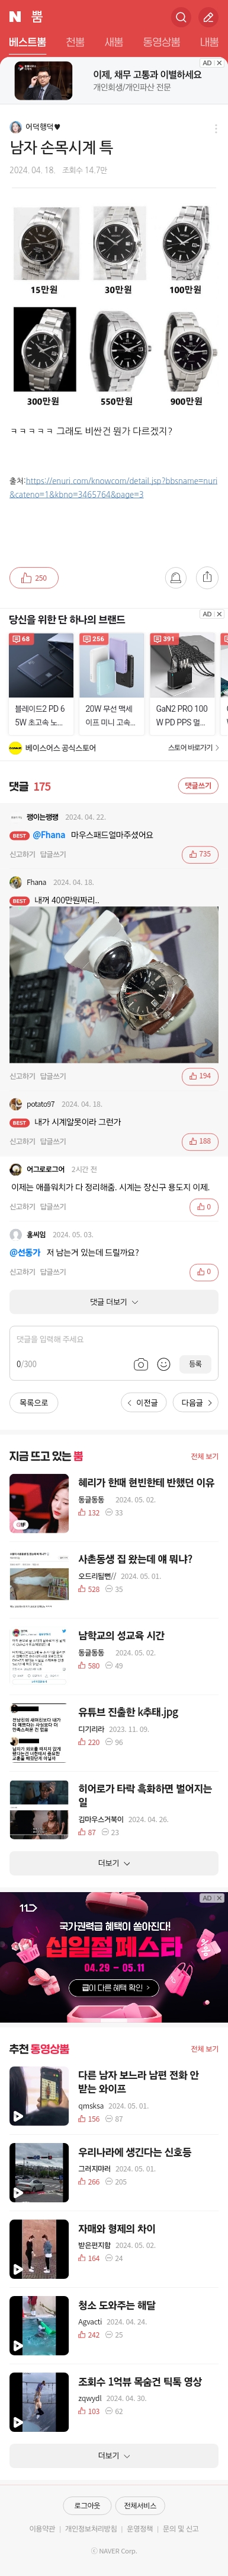Click the 댓글쓰기 write comment button

click(x=198, y=786)
